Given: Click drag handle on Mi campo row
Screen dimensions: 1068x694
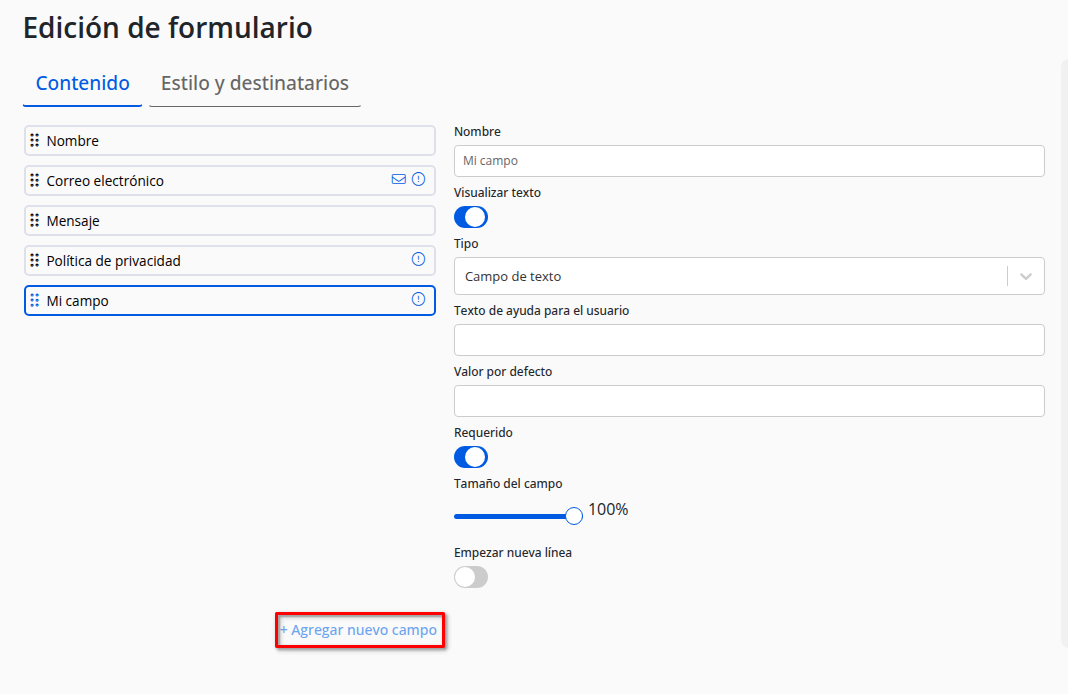Looking at the screenshot, I should (35, 301).
